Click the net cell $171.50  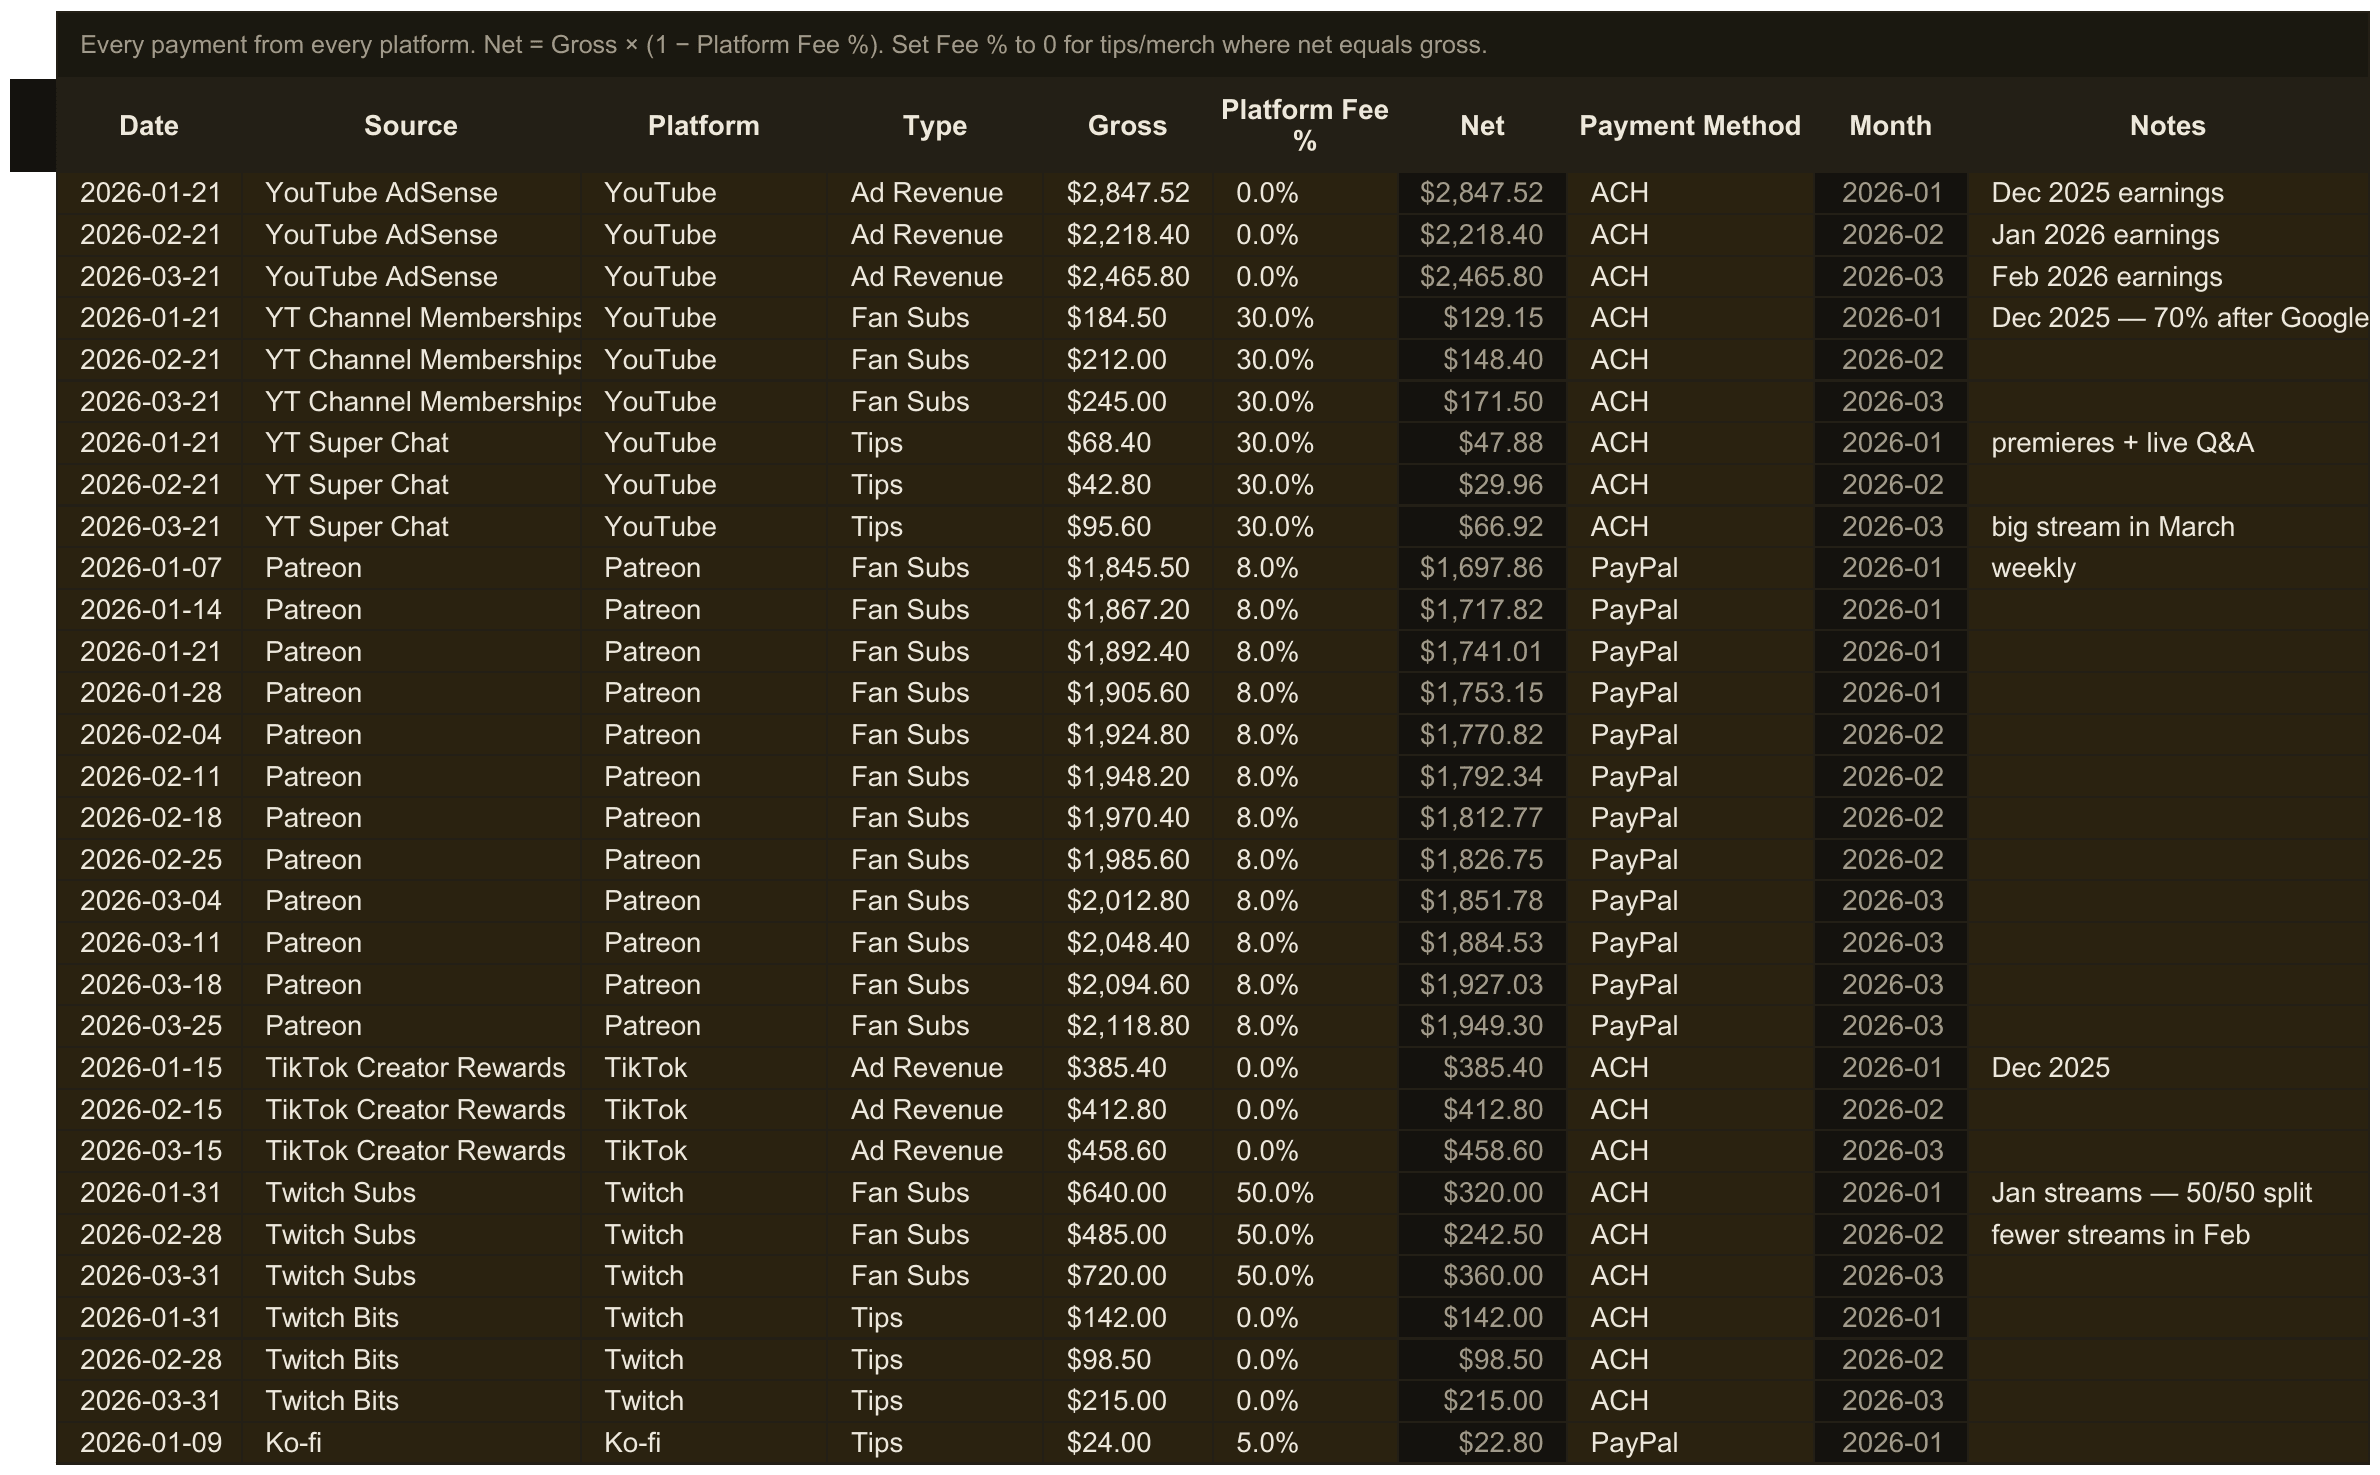tap(1482, 402)
